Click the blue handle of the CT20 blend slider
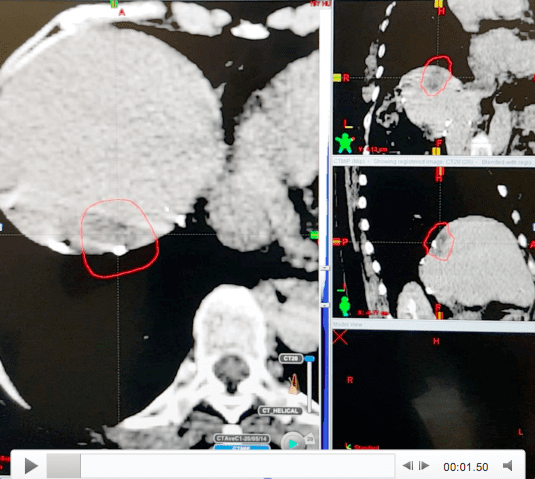535x479 pixels. pos(309,359)
